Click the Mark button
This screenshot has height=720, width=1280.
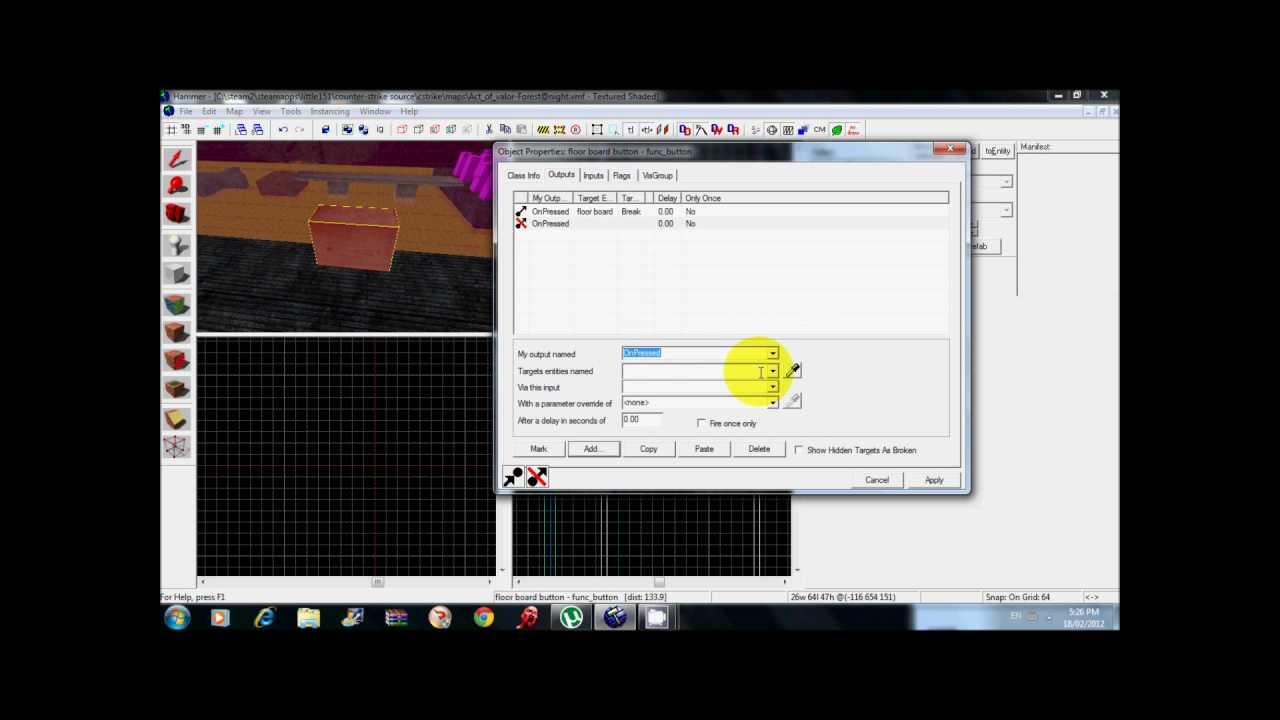[x=539, y=449]
